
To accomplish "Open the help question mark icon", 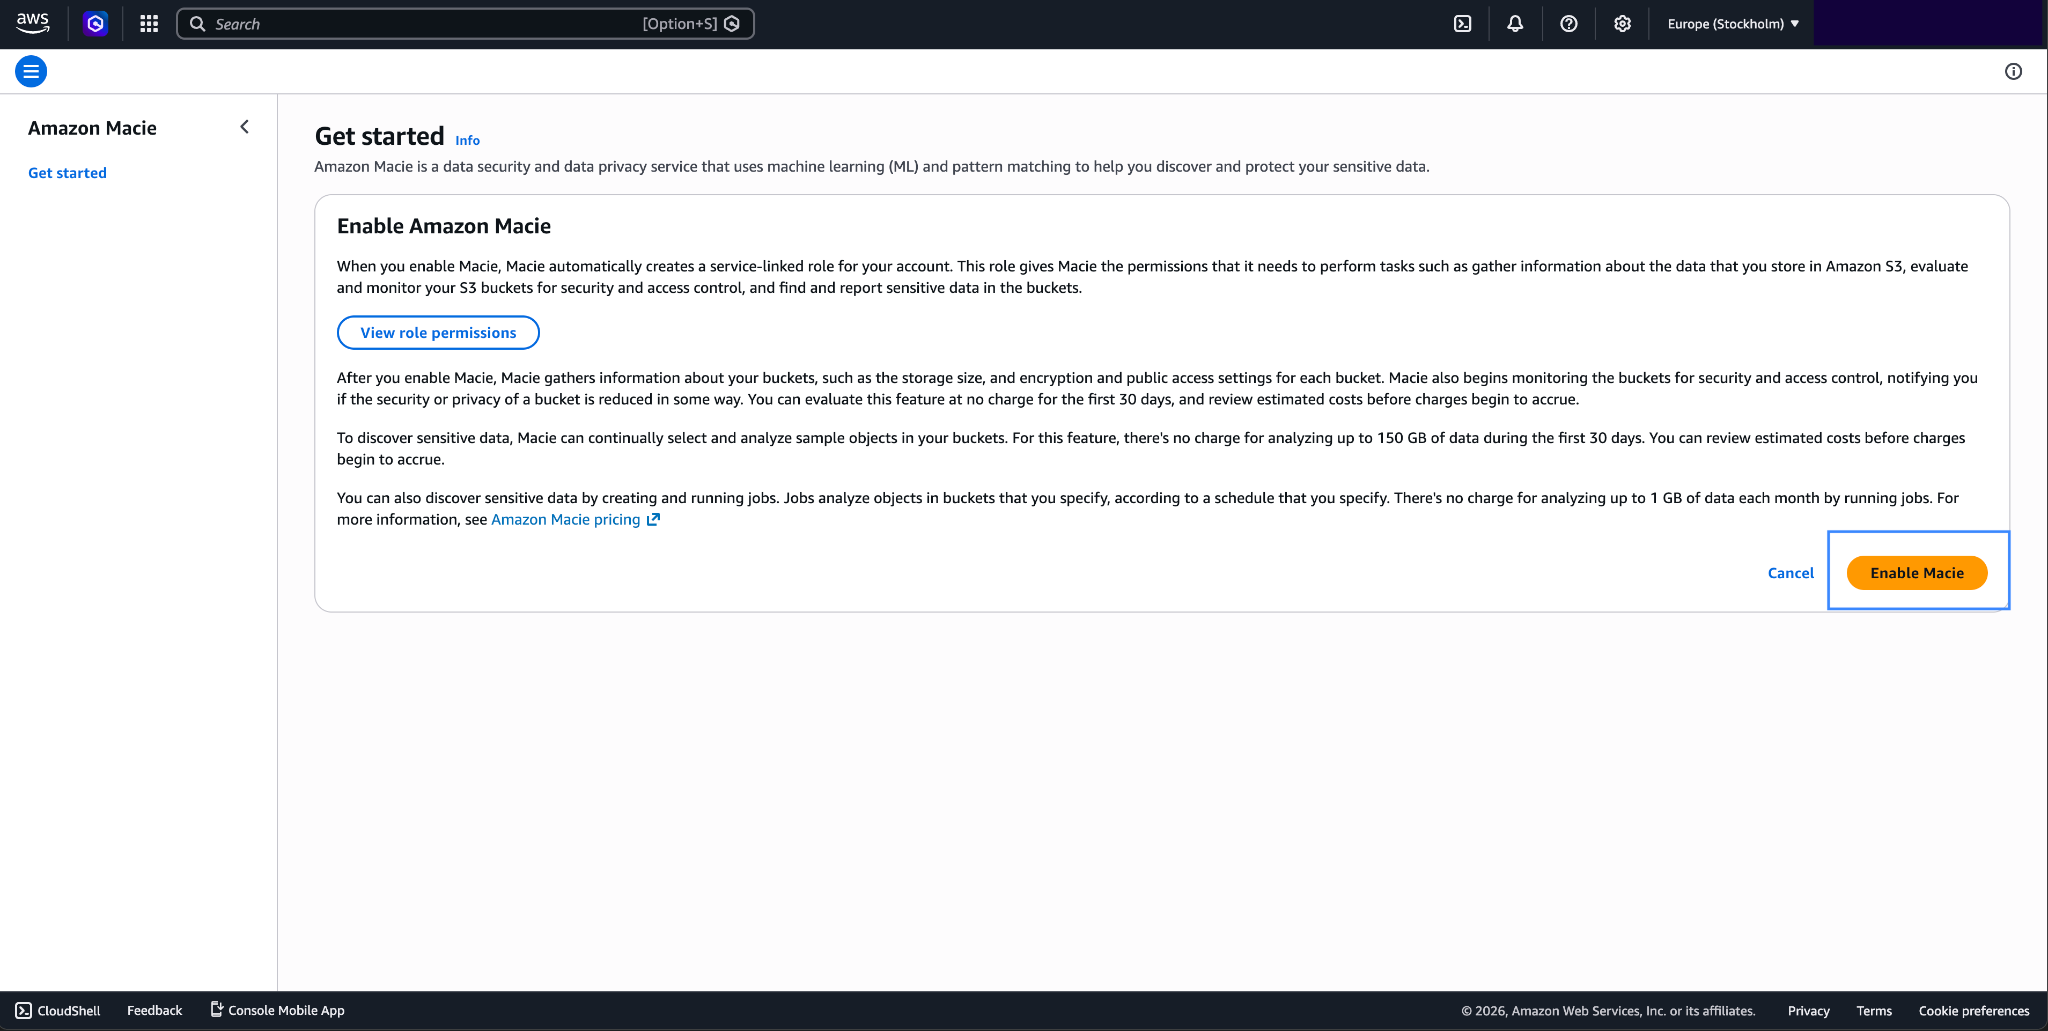I will [1569, 24].
